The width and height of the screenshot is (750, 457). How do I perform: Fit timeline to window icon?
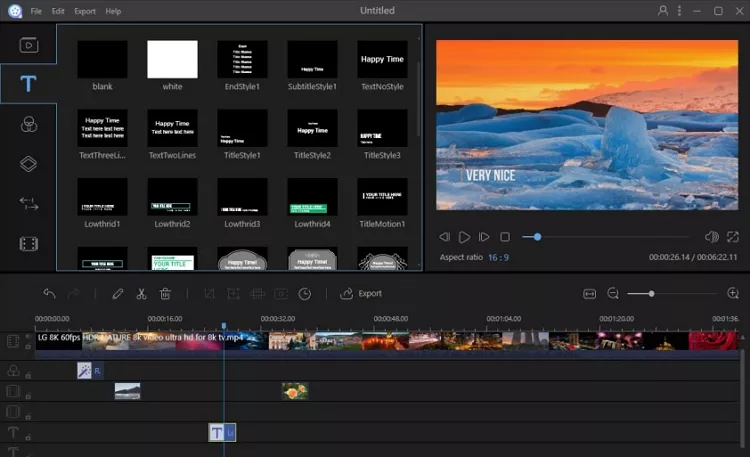coord(590,293)
